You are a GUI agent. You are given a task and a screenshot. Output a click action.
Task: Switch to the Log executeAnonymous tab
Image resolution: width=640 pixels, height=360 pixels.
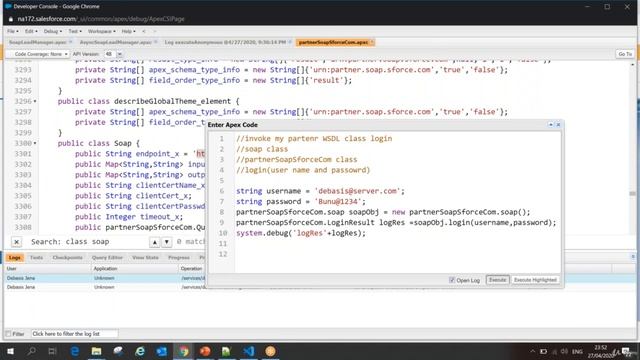point(225,42)
